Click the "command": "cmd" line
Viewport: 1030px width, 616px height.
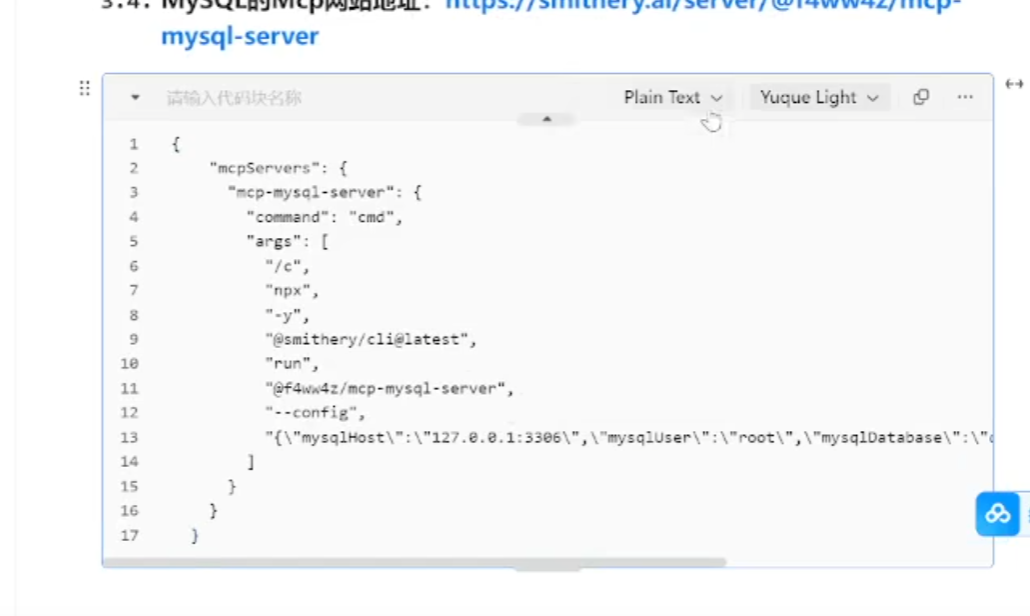pyautogui.click(x=324, y=217)
